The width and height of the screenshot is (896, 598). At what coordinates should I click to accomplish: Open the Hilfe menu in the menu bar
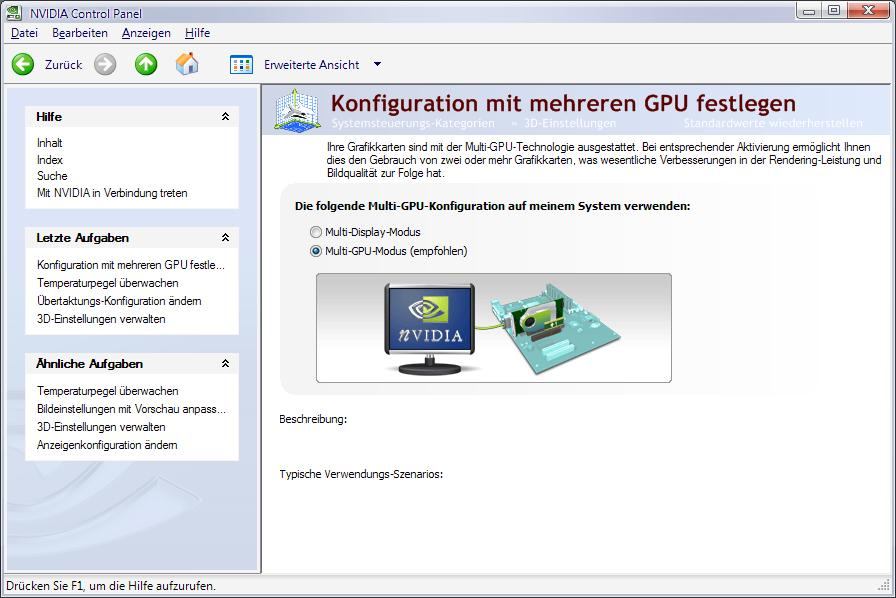[198, 33]
